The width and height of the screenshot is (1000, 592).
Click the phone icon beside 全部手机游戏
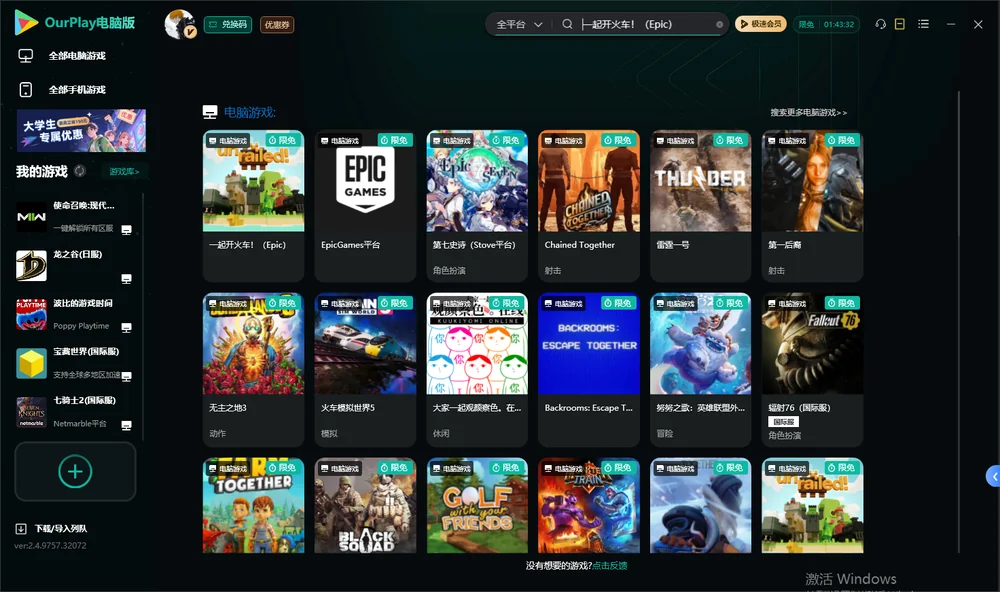point(26,90)
